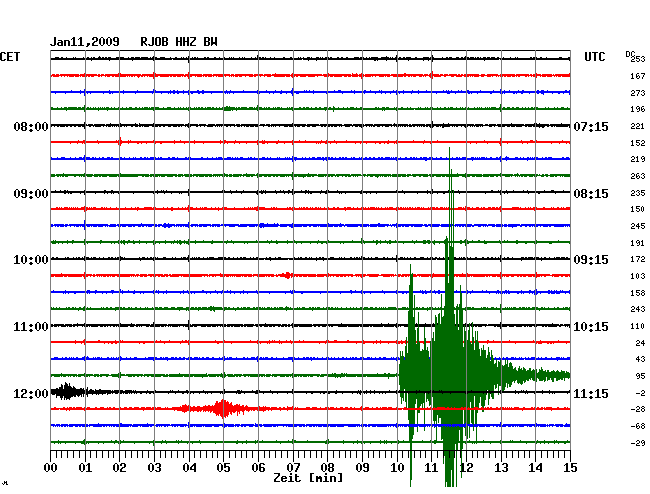Image resolution: width=650 pixels, height=494 pixels.
Task: Click the date label Jan11,2009
Action: 85,42
